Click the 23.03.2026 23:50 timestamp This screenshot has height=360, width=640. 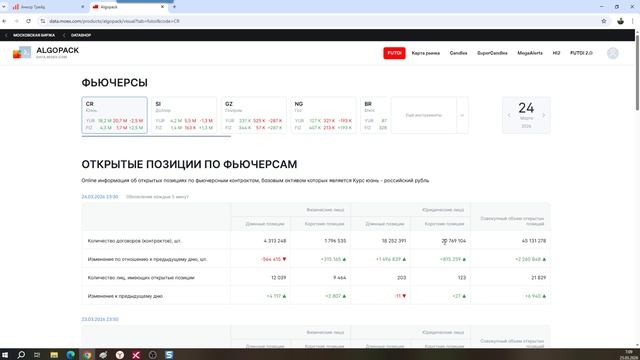(x=100, y=319)
